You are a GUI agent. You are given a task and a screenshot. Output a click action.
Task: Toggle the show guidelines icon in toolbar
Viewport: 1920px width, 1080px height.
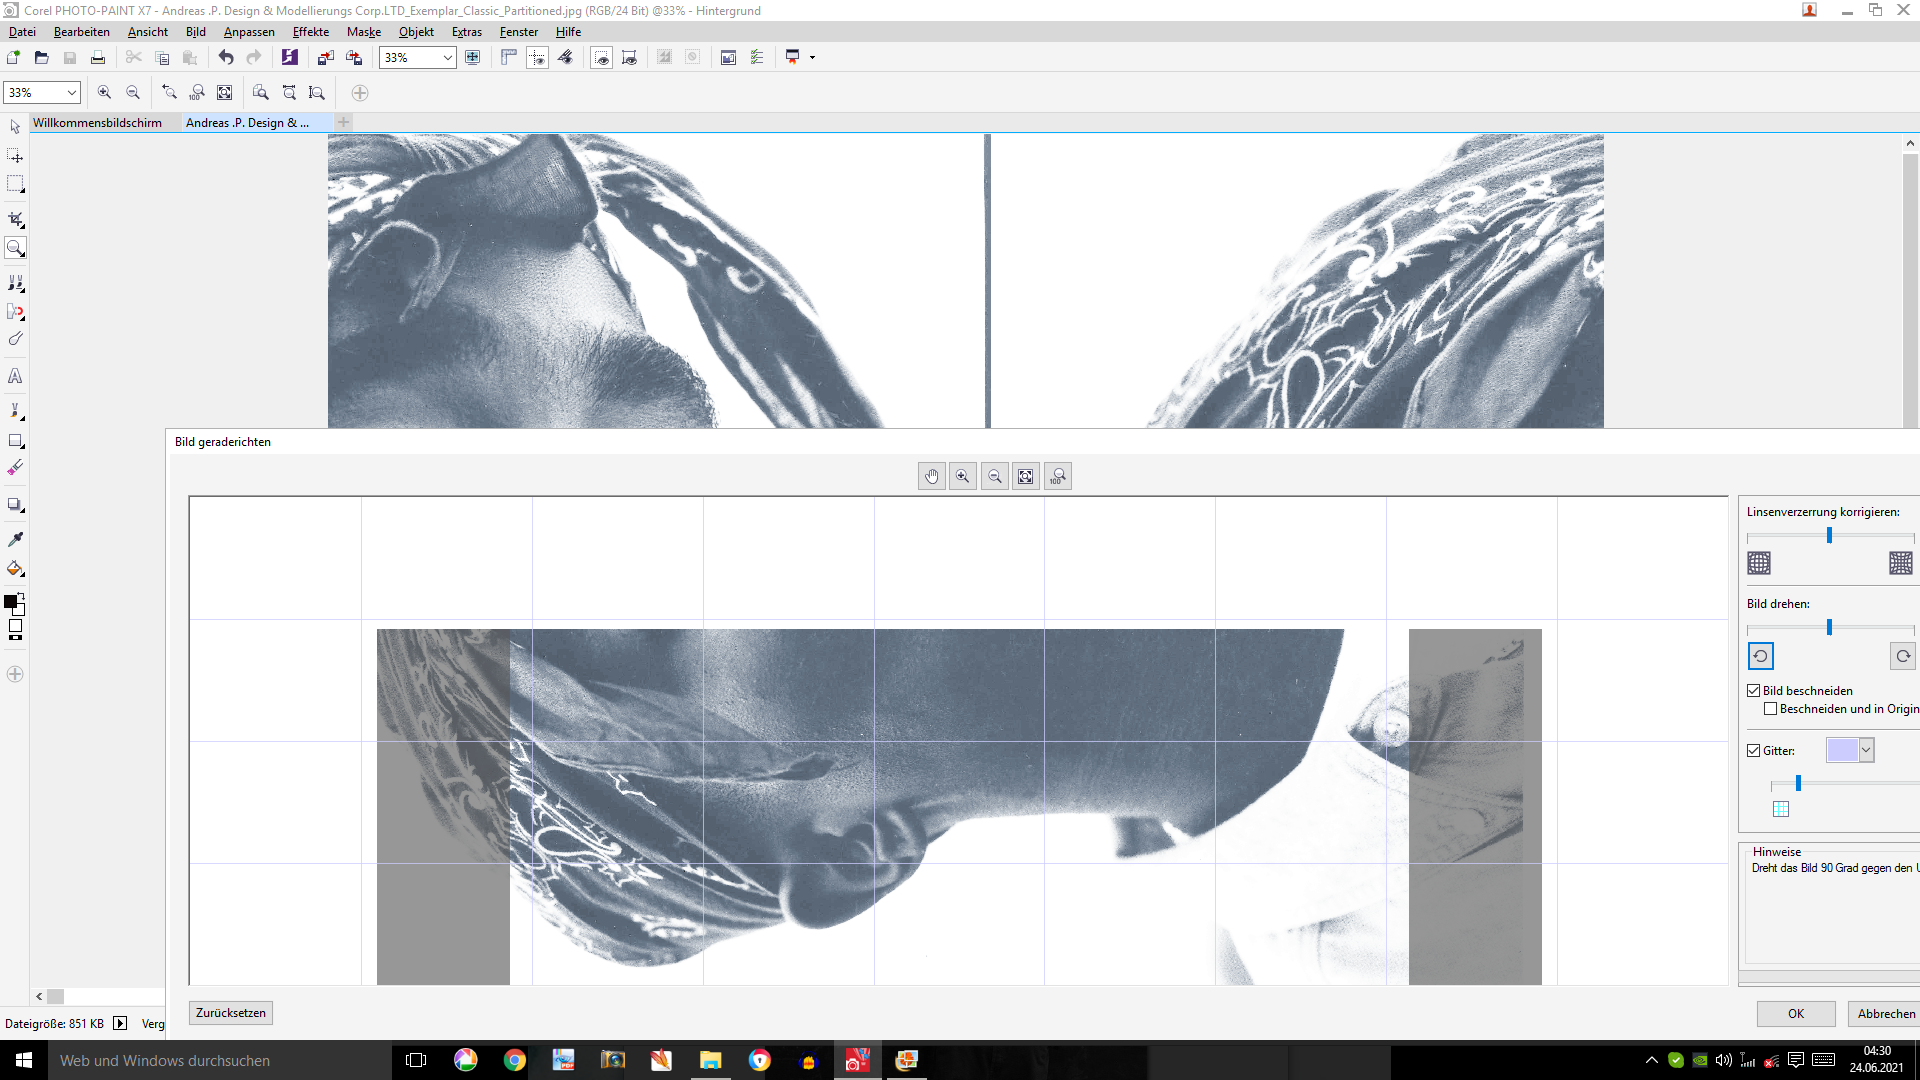[537, 57]
